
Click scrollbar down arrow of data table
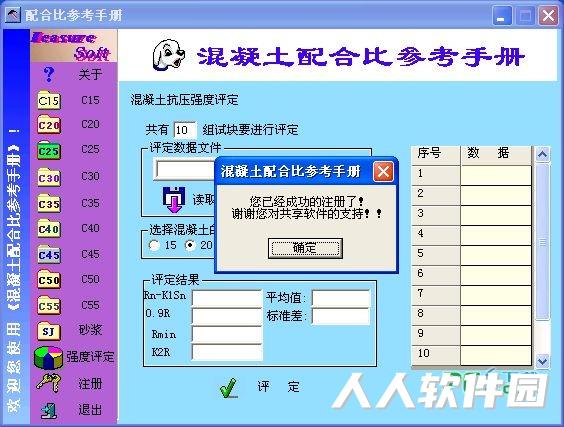542,361
